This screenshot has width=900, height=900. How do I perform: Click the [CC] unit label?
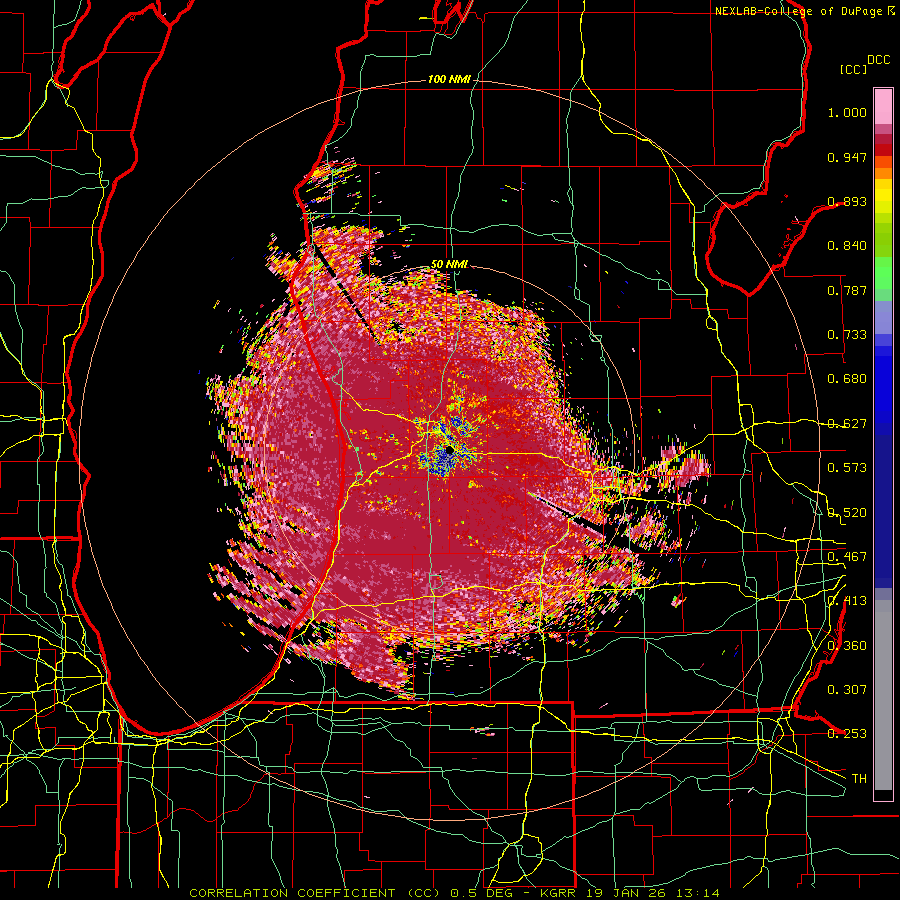pyautogui.click(x=853, y=69)
